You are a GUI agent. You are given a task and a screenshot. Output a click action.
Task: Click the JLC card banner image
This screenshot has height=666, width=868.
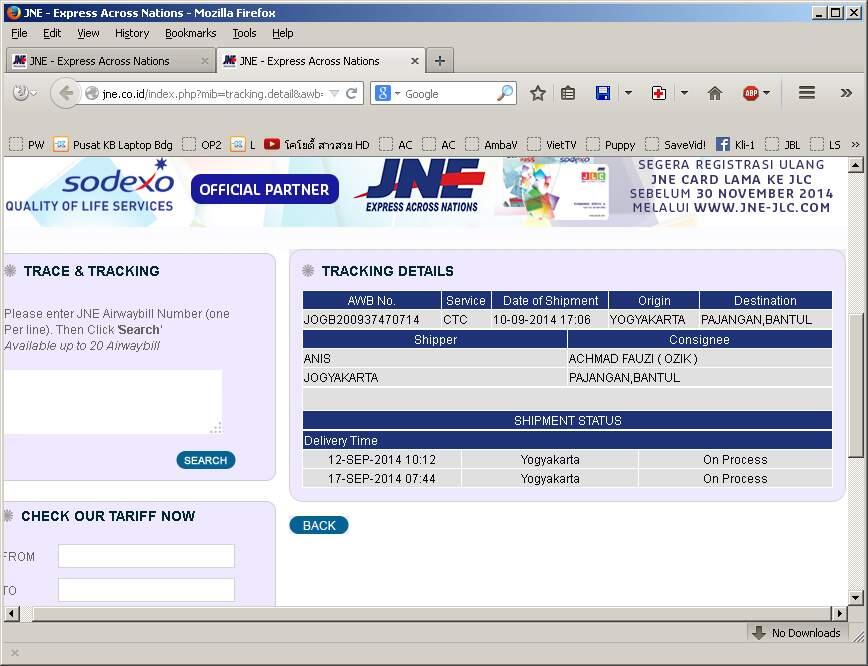[555, 188]
